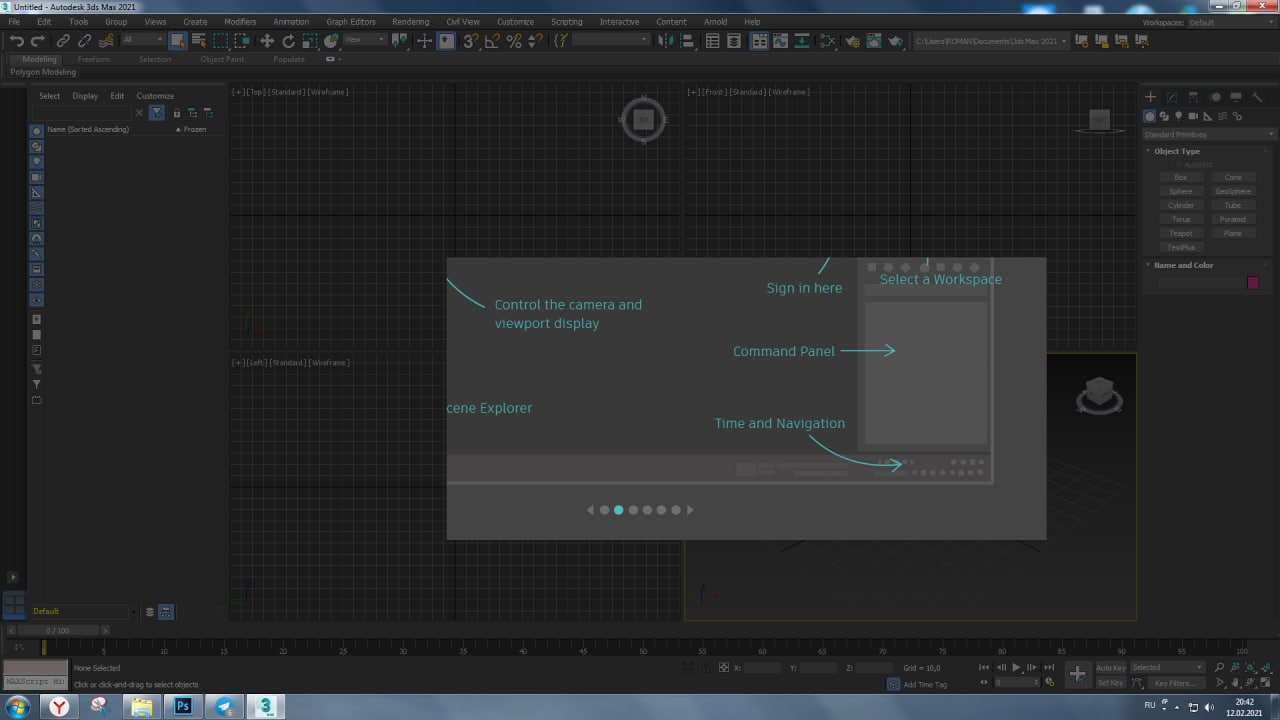1280x720 pixels.
Task: Open Rendered Frame Window icon
Action: pos(874,41)
